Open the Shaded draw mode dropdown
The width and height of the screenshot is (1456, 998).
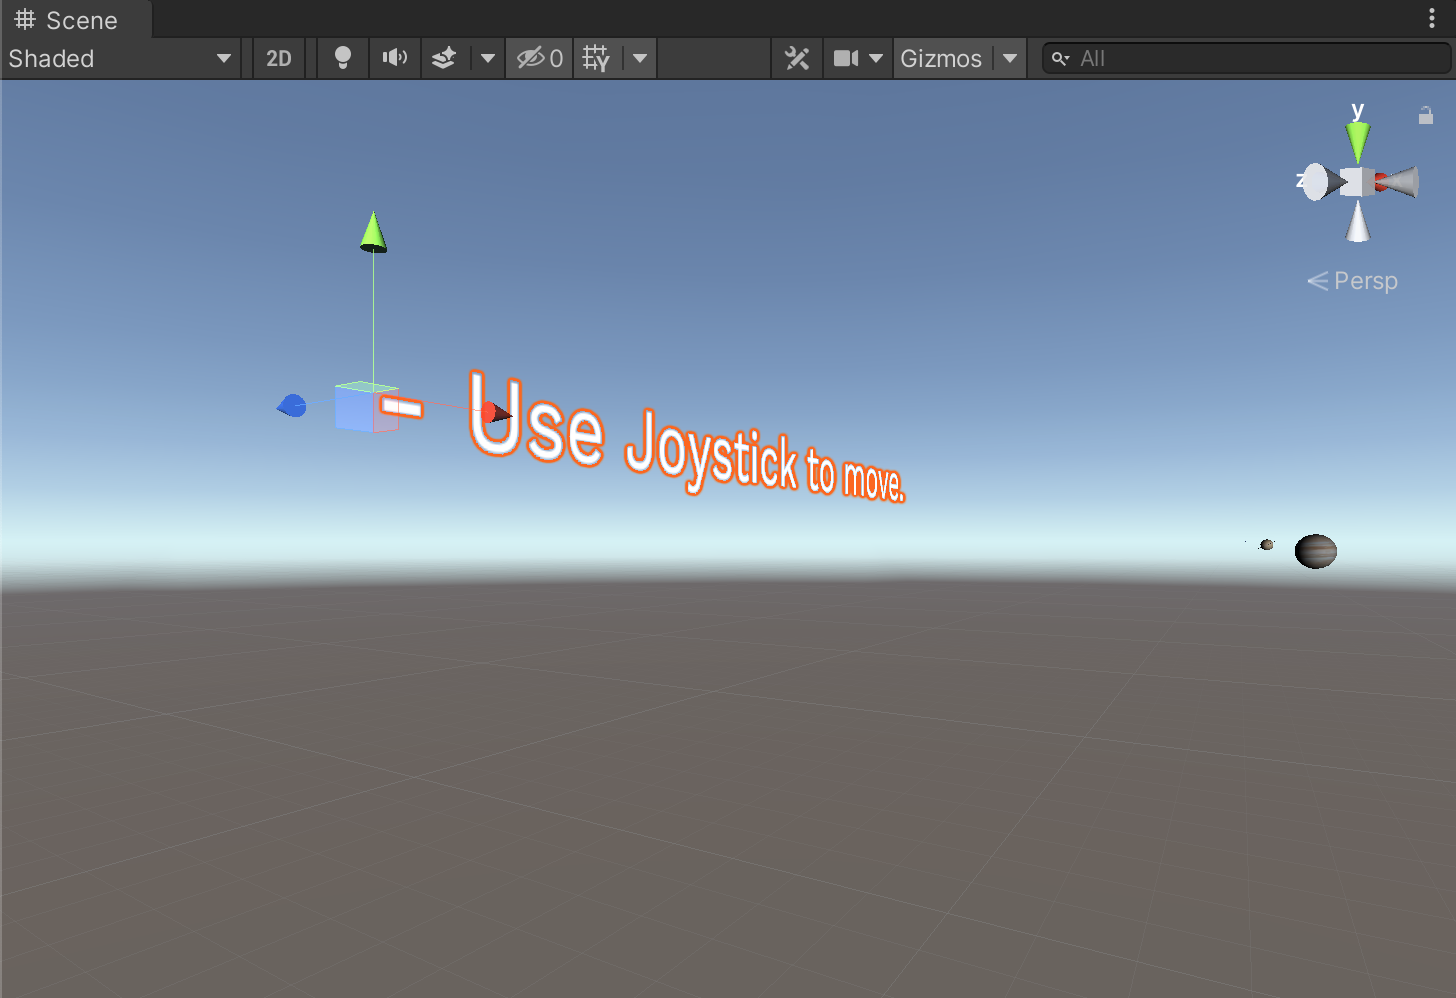(x=120, y=58)
